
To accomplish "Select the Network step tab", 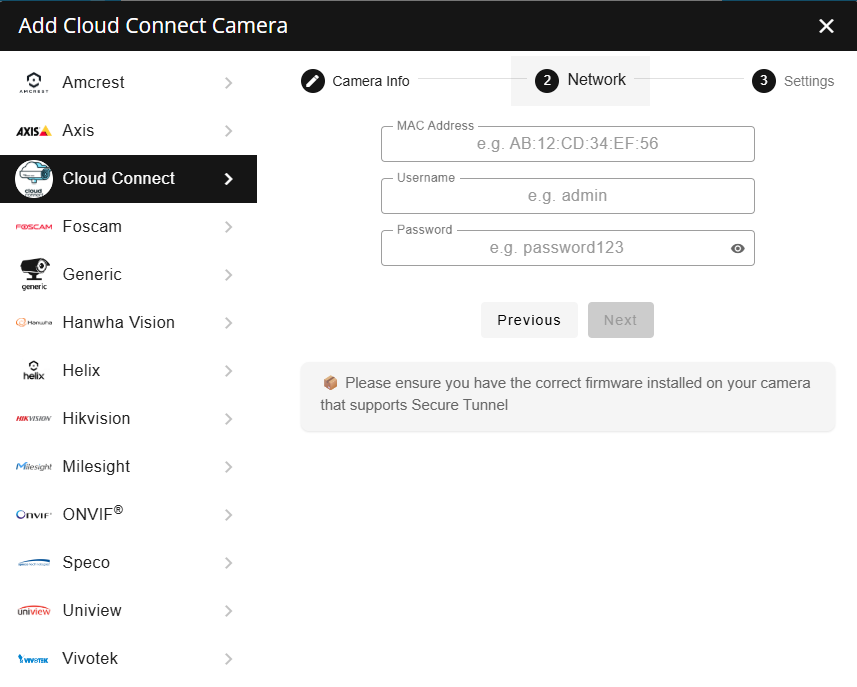I will (580, 80).
